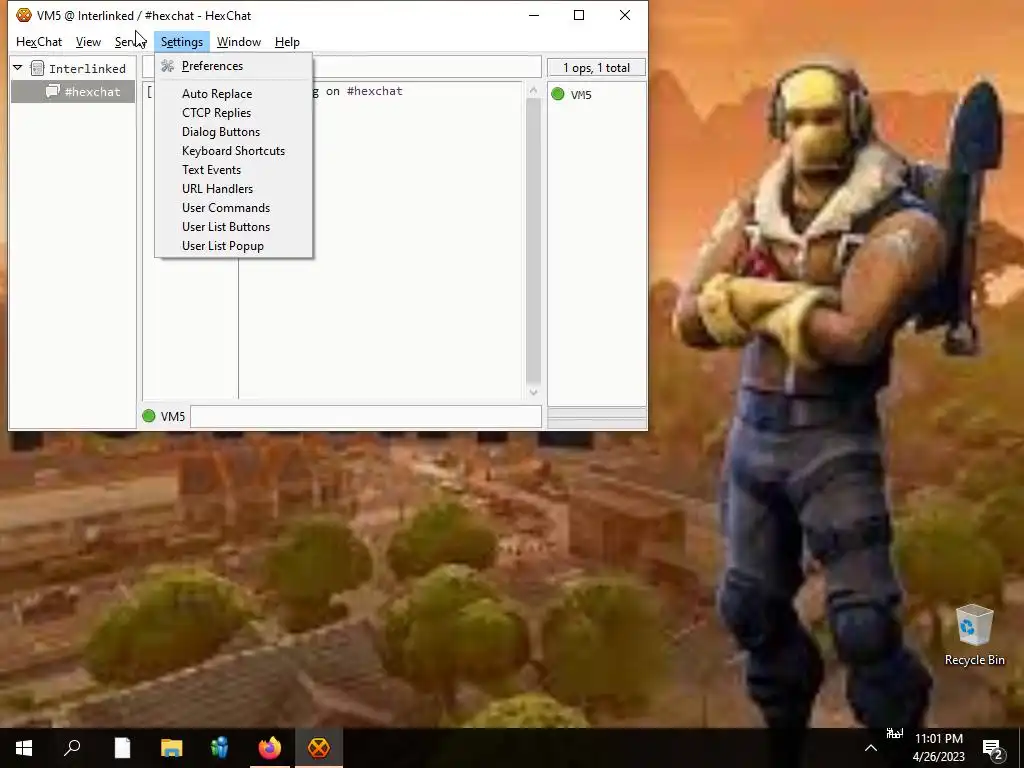The width and height of the screenshot is (1024, 768).
Task: Open Preferences from the Settings menu
Action: (212, 66)
